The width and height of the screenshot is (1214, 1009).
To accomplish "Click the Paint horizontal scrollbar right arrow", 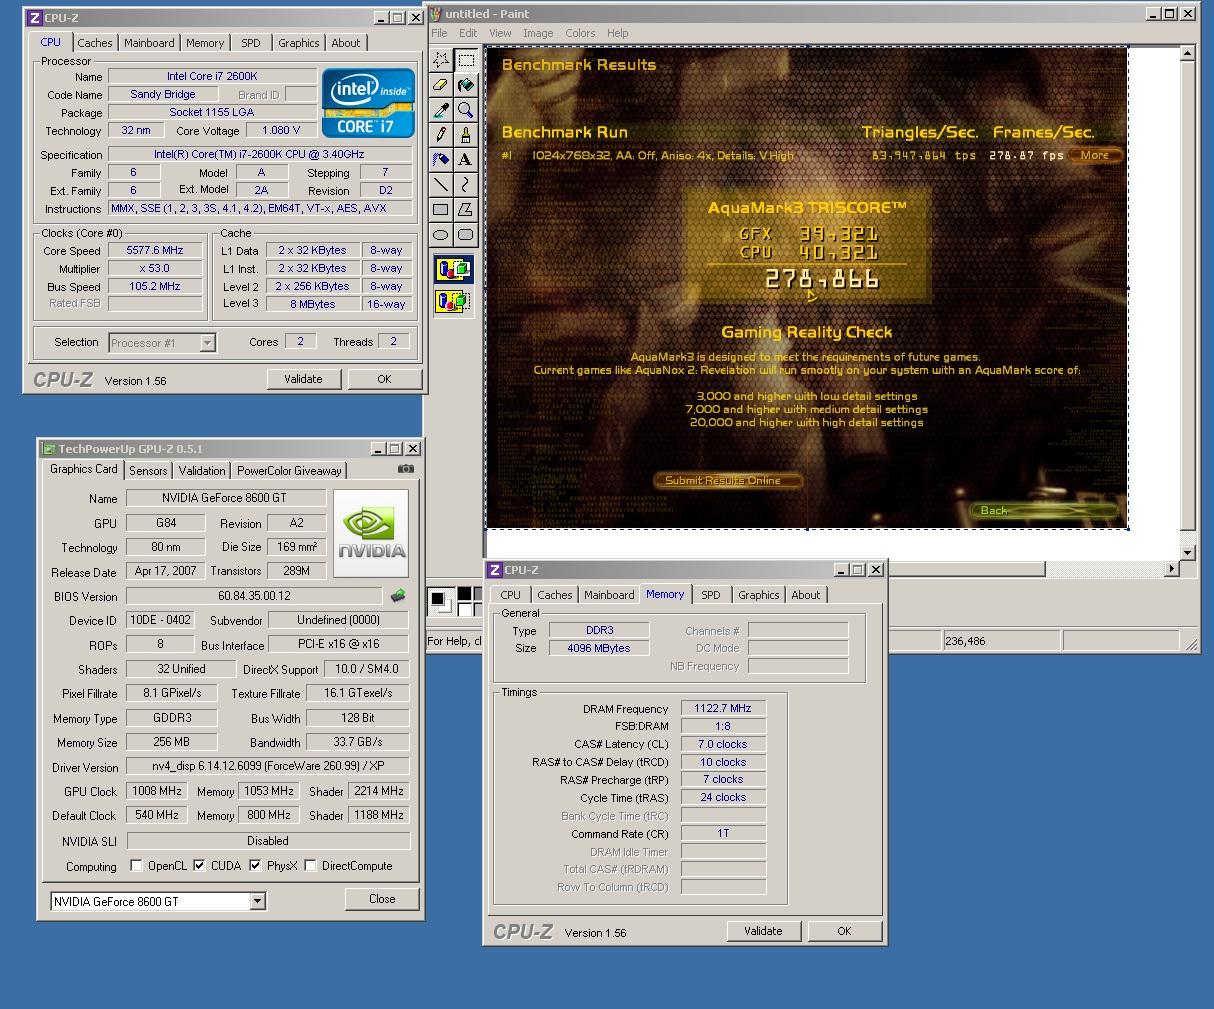I will click(x=1172, y=569).
